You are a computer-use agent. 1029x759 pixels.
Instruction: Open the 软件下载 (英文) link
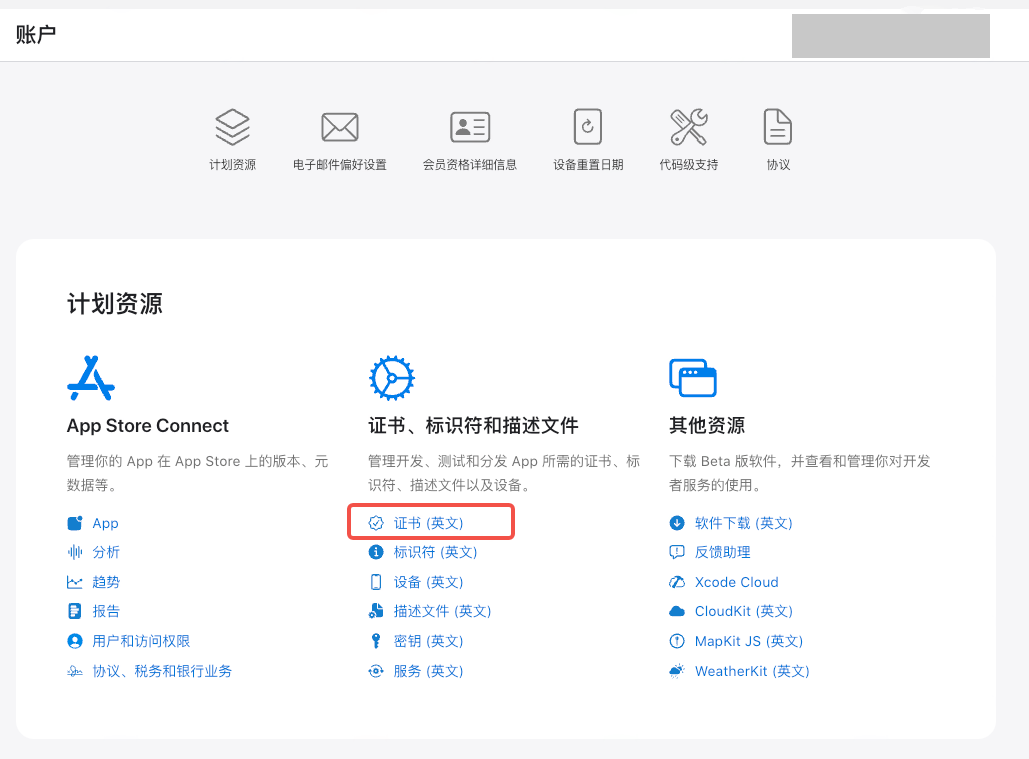tap(744, 523)
